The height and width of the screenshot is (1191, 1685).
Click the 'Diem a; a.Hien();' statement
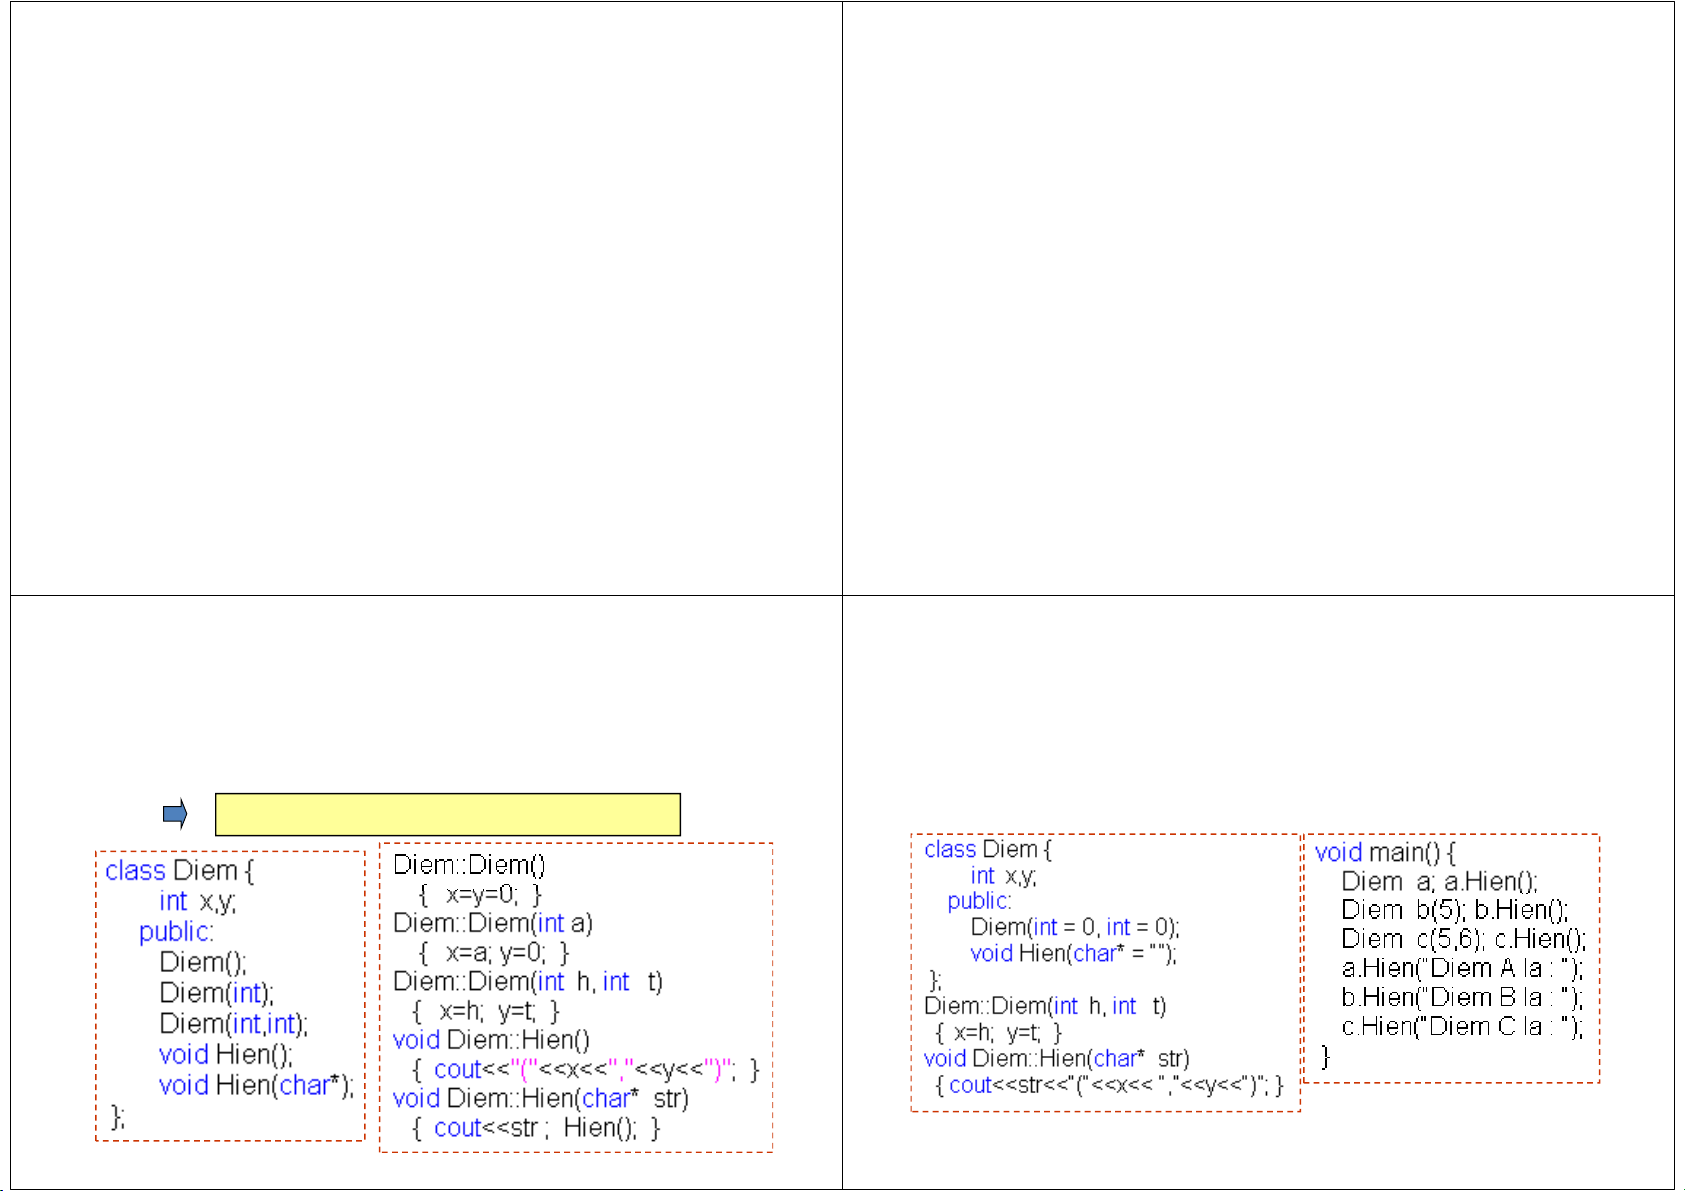(x=1439, y=881)
